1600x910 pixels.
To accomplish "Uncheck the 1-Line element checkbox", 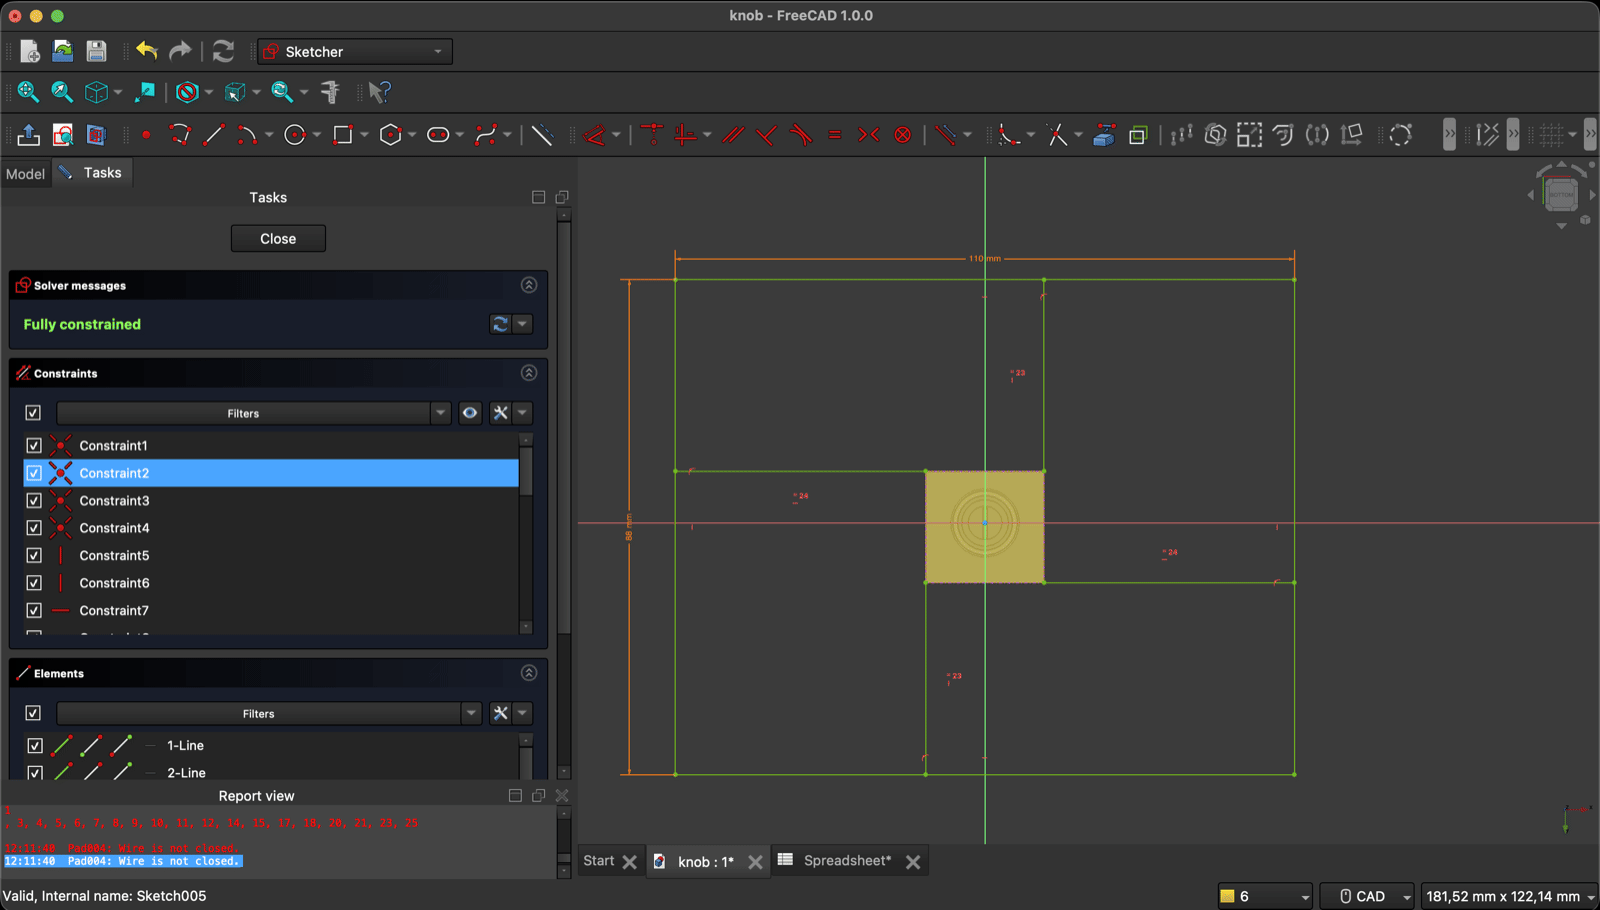I will [x=34, y=746].
